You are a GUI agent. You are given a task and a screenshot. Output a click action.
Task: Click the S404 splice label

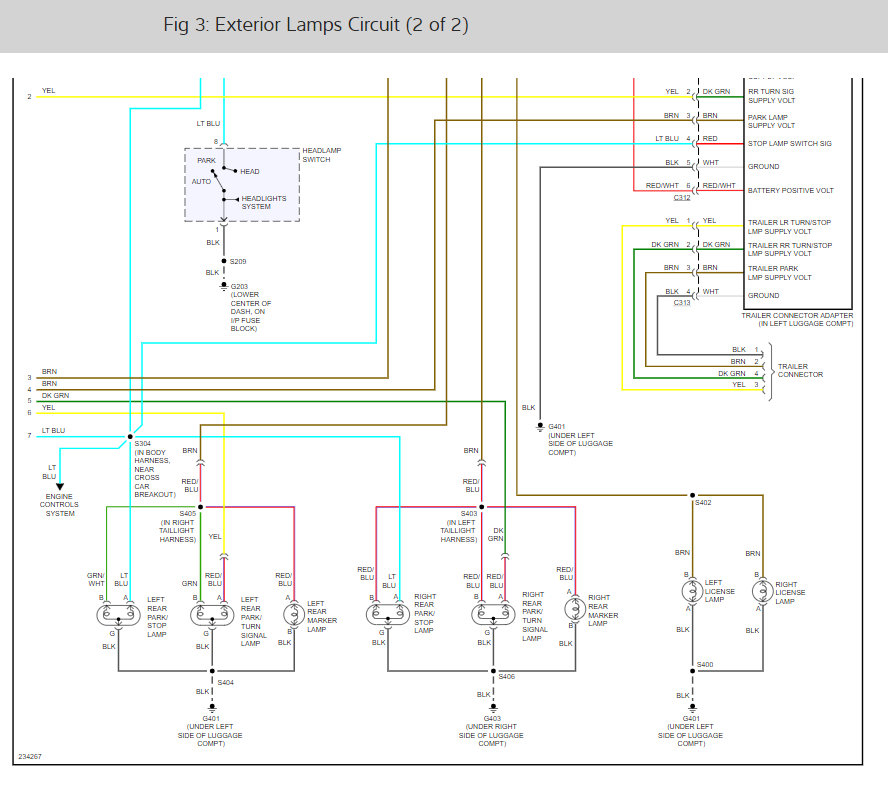(225, 682)
